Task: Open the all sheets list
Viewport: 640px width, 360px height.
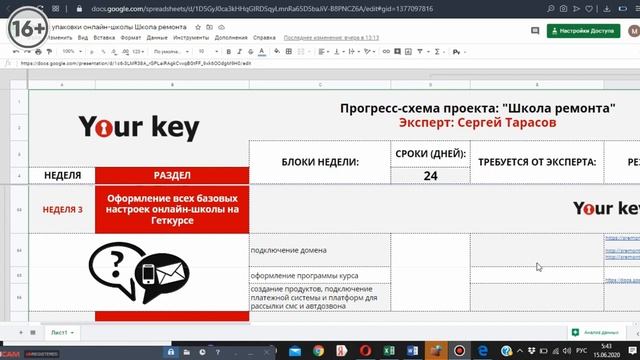Action: [x=33, y=333]
